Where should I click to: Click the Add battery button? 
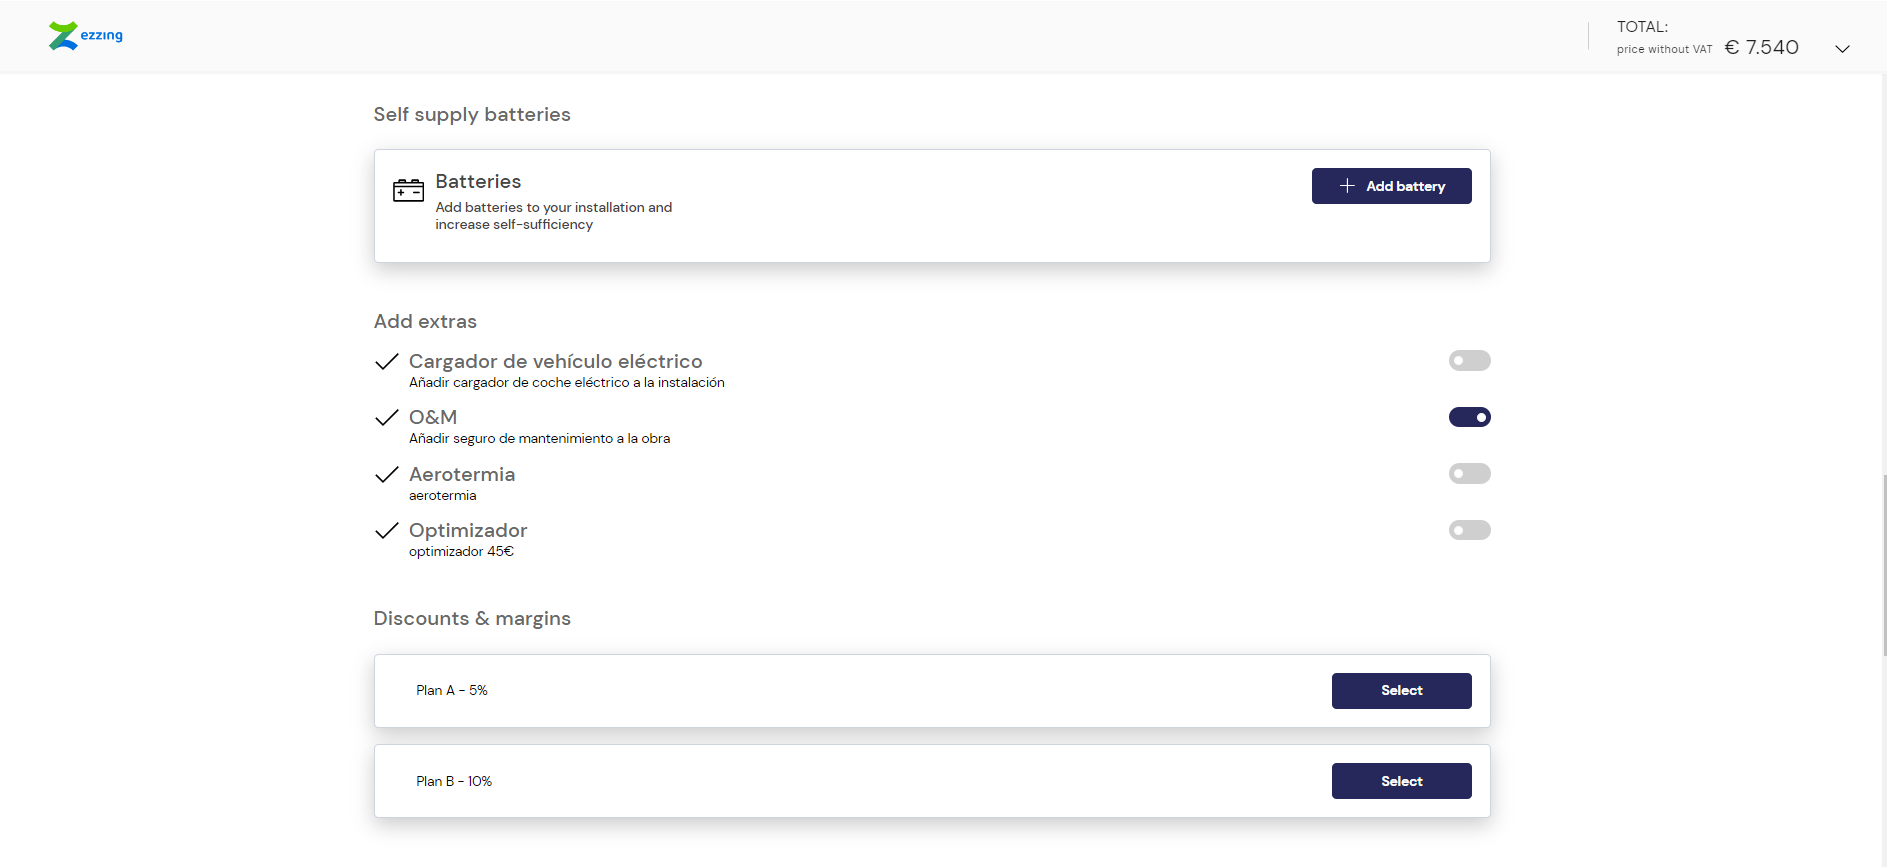[x=1391, y=186]
